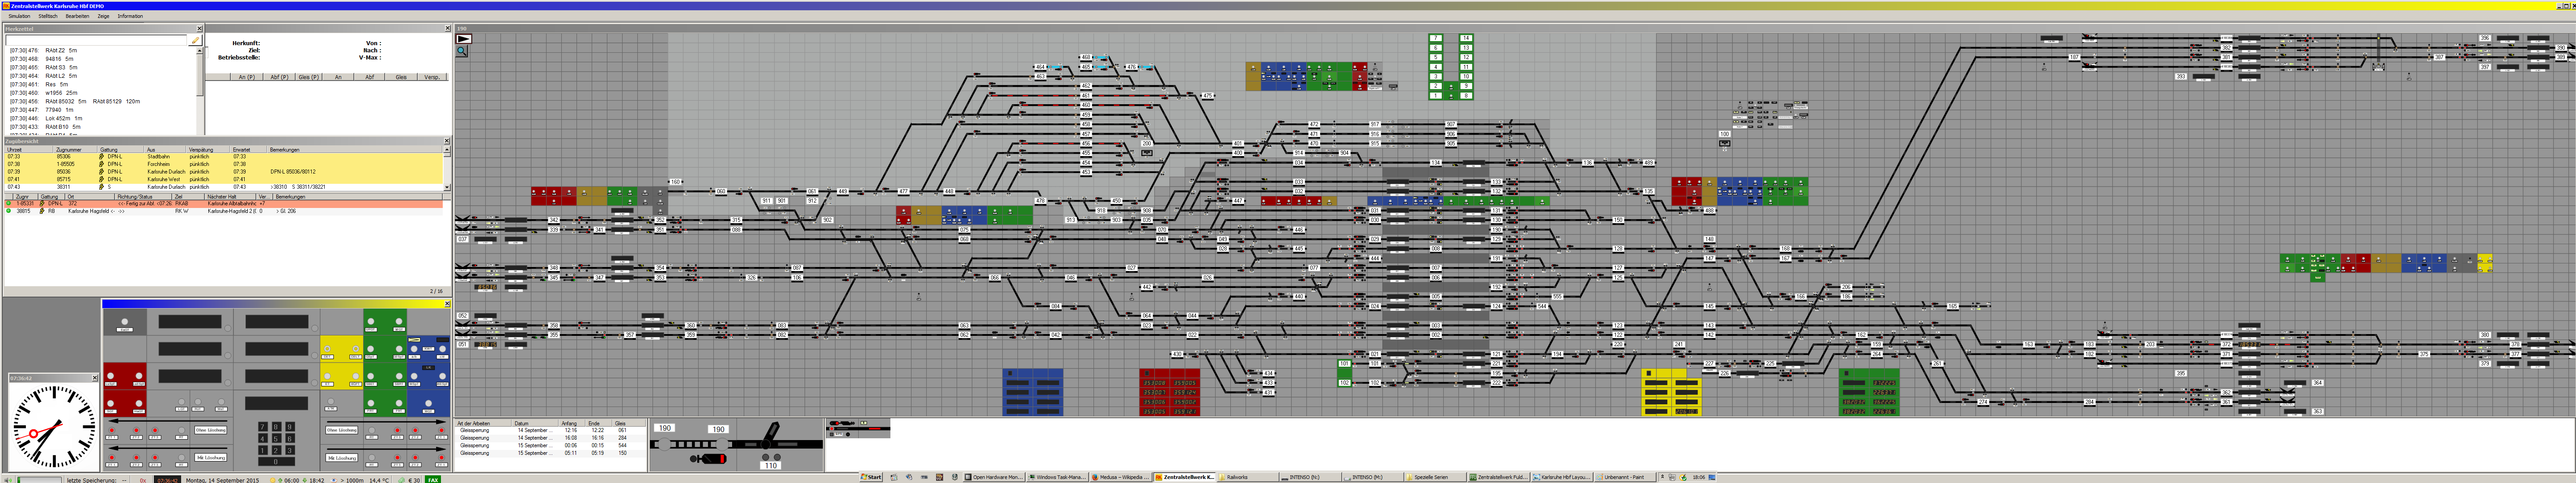Click the speaker icon in the status bar
This screenshot has width=2576, height=483.
pos(8,480)
